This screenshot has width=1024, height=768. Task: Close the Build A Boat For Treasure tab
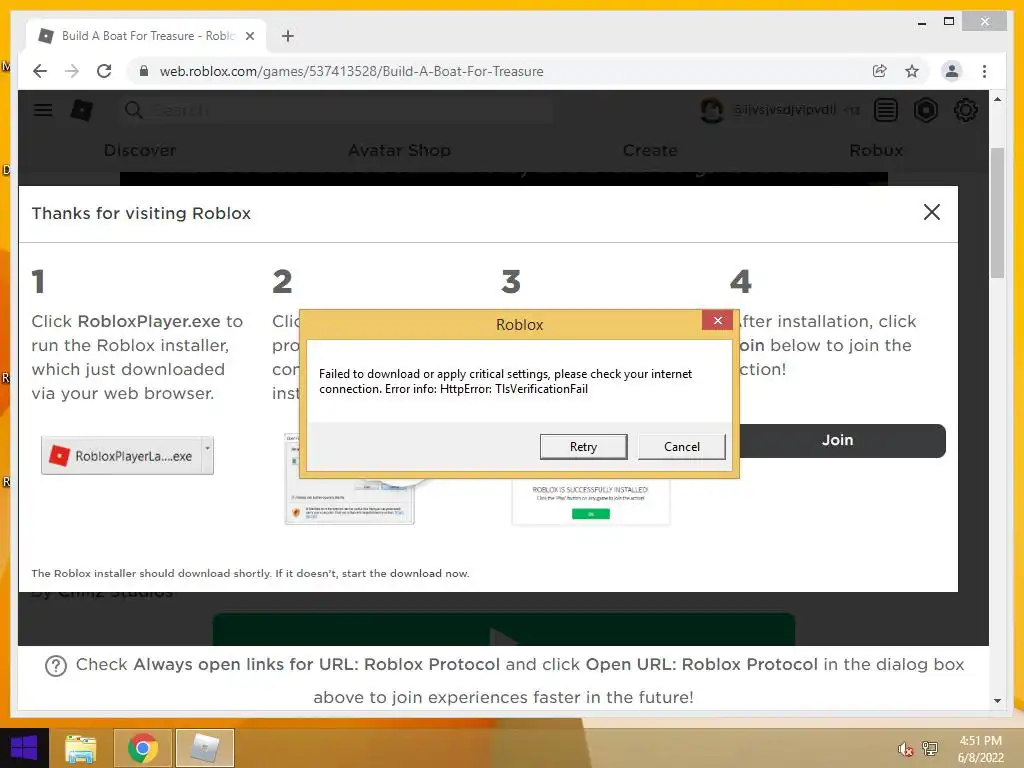click(x=249, y=36)
